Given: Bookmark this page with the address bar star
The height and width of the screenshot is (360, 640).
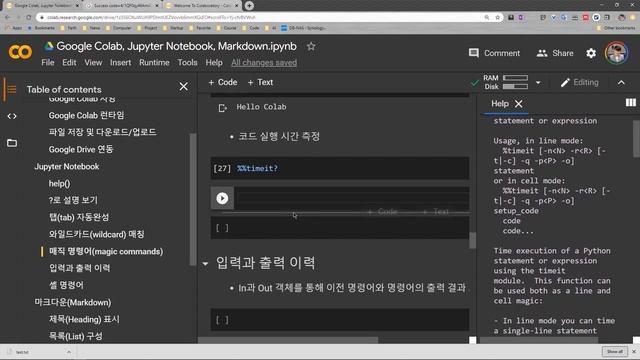Looking at the screenshot, I should [x=497, y=18].
